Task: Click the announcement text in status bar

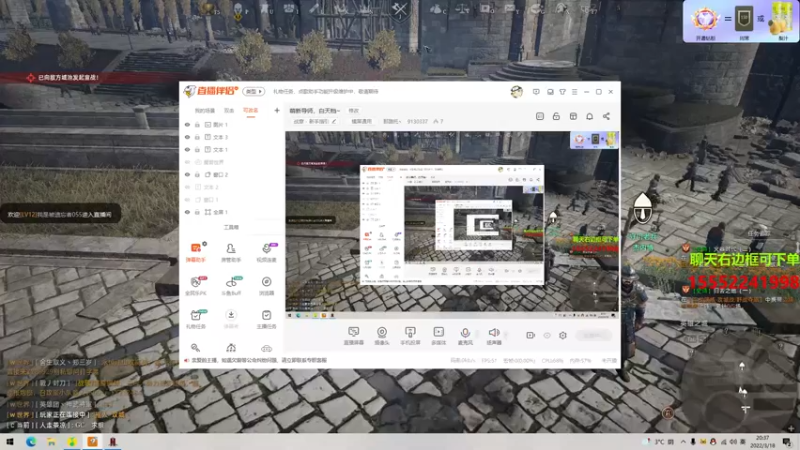Action: (259, 360)
